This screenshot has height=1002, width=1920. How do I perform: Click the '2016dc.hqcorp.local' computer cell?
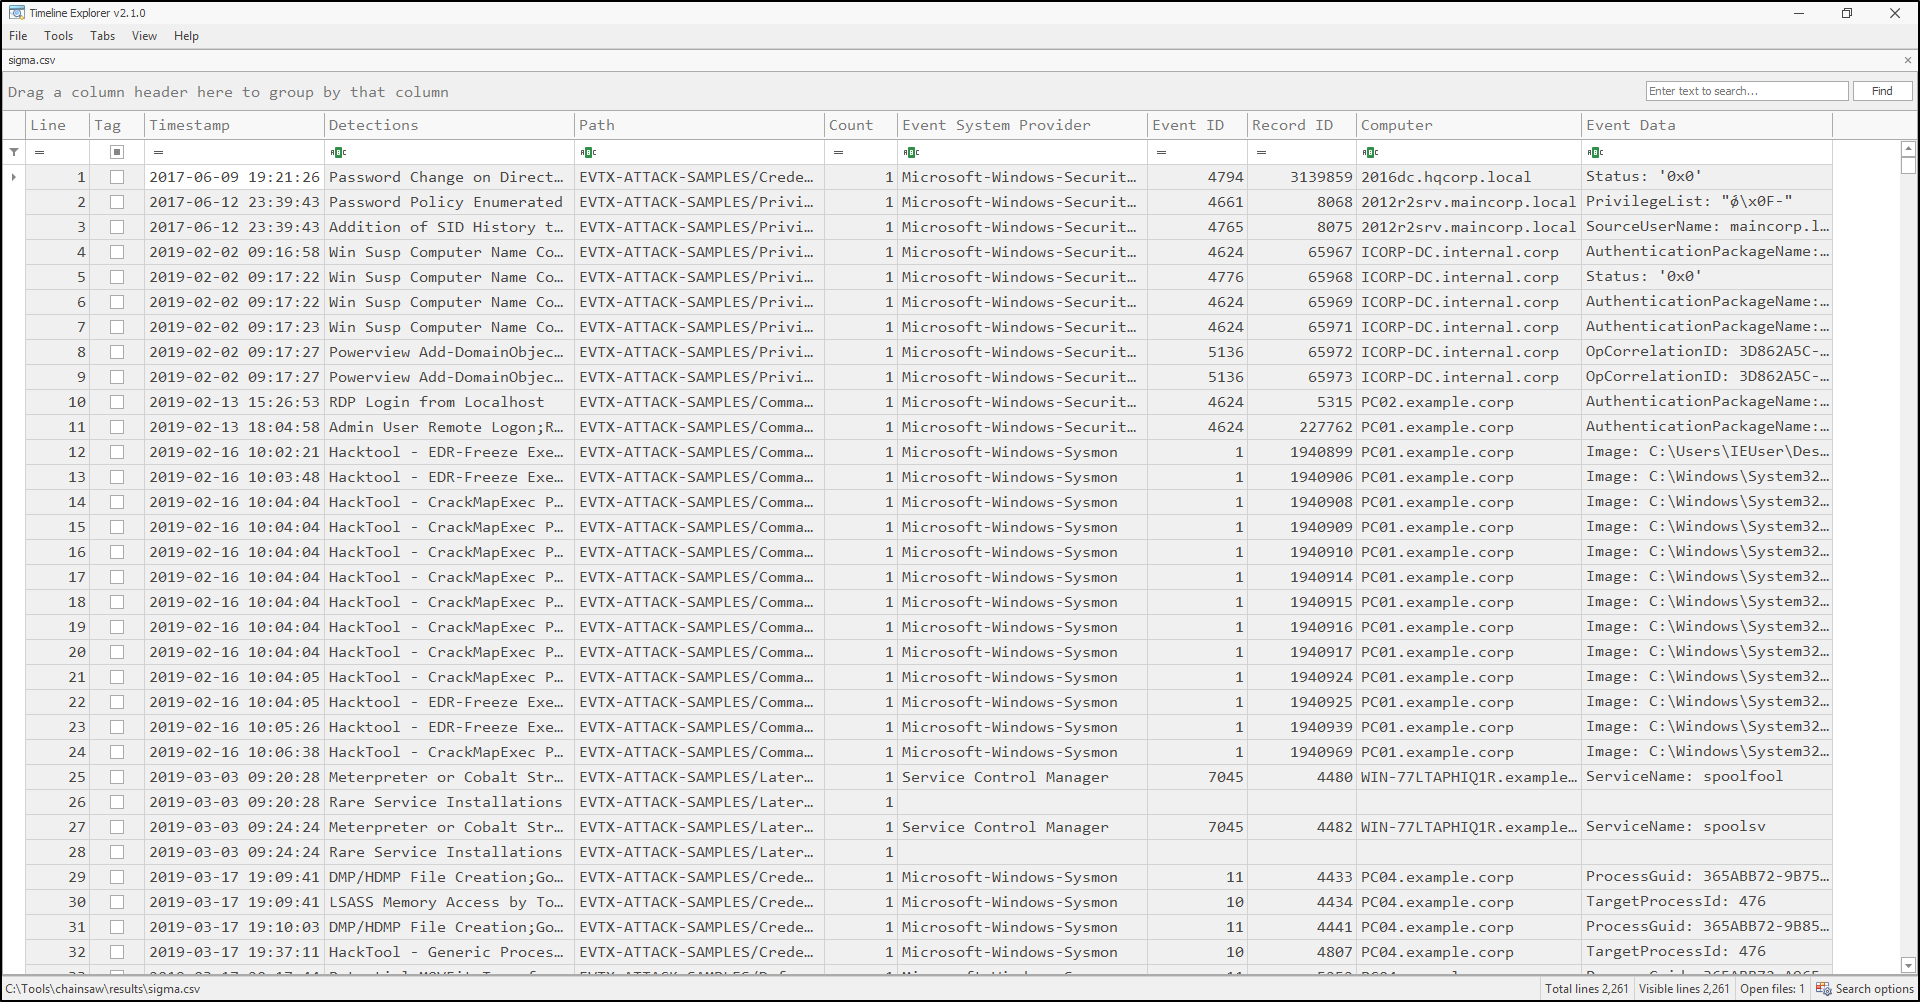[1469, 177]
